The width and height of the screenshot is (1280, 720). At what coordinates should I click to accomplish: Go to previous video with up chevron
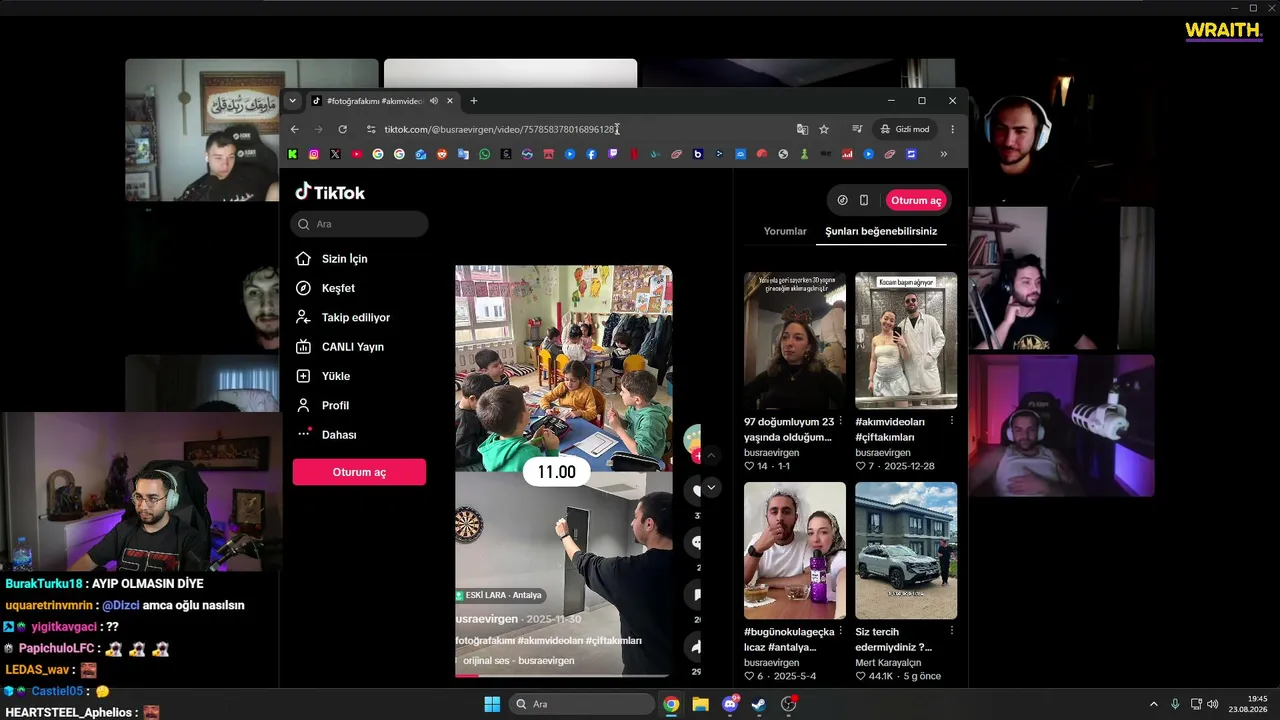712,456
